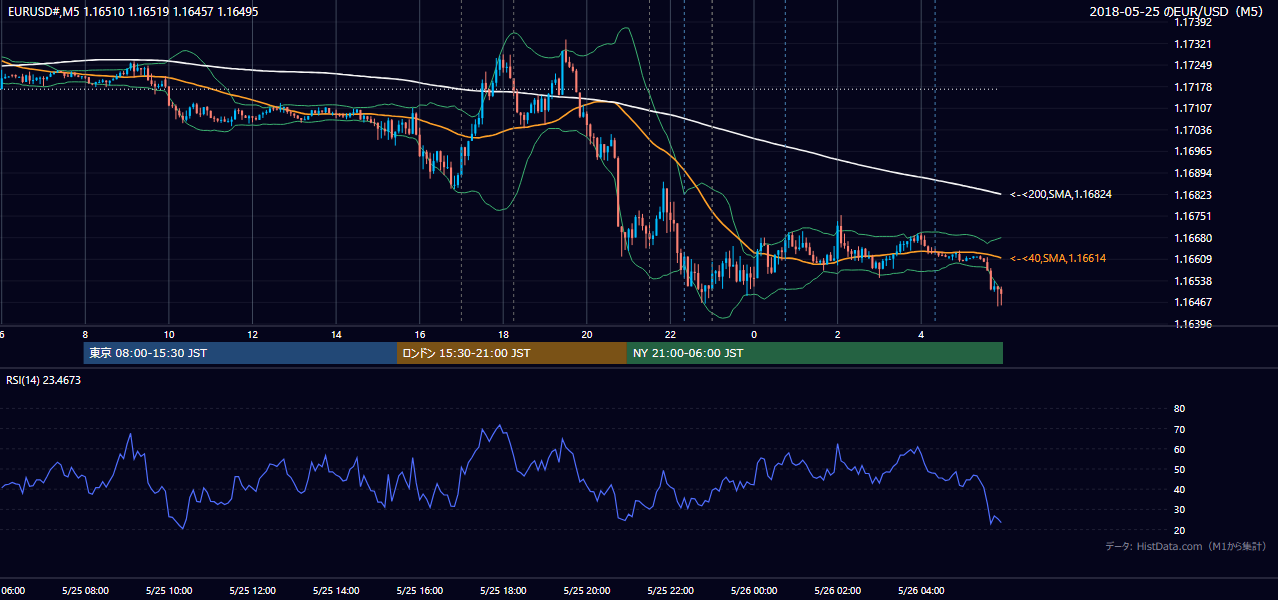The height and width of the screenshot is (600, 1278).
Task: Click the 東京 08:00-15:30 JST session bar
Action: [x=240, y=353]
